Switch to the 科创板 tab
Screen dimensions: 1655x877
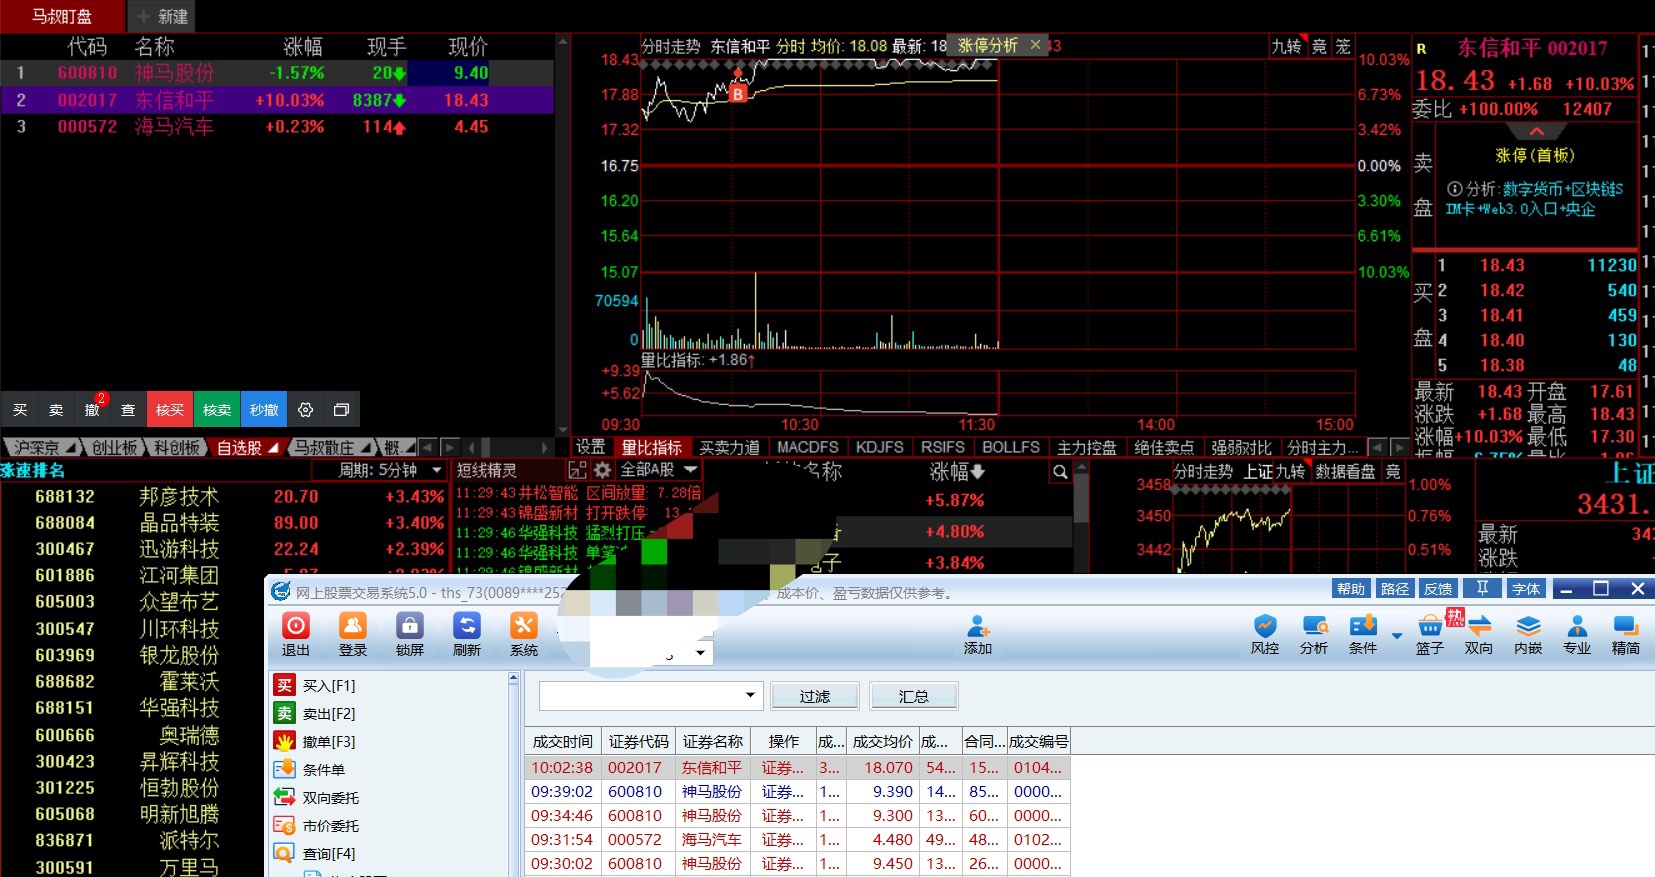click(x=177, y=448)
